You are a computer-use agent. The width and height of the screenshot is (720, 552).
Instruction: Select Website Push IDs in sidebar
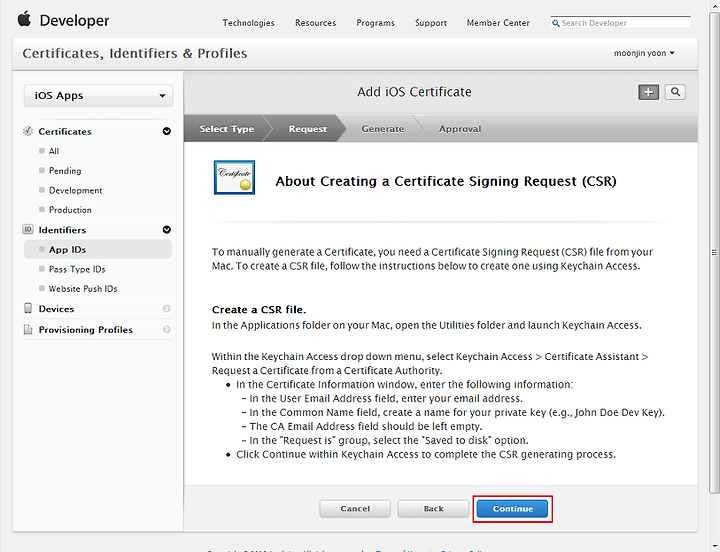coord(83,289)
